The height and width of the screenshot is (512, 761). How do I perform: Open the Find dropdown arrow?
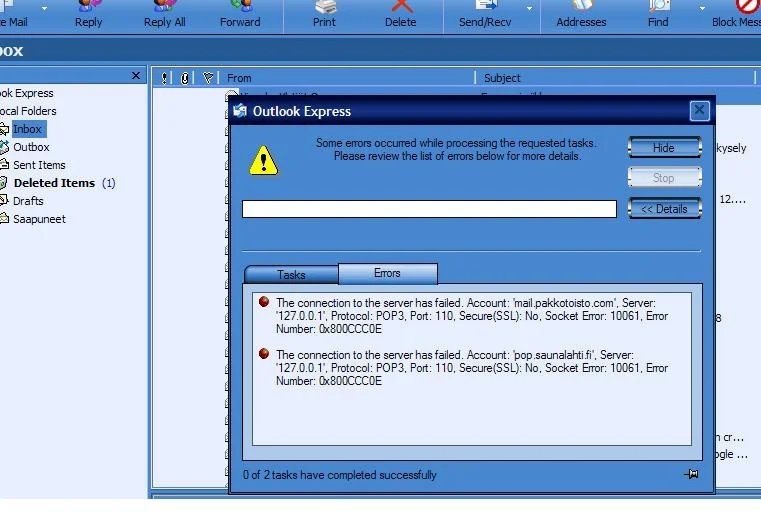(x=703, y=8)
